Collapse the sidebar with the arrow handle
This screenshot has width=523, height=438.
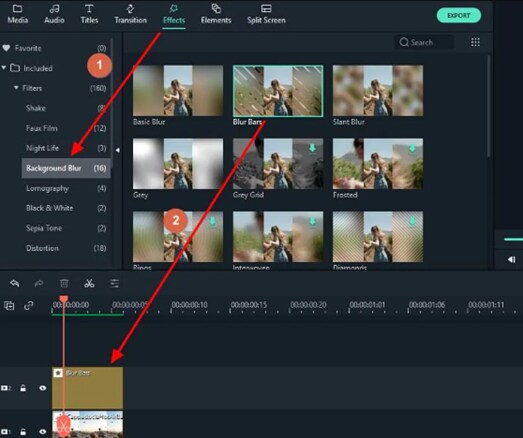tap(117, 150)
